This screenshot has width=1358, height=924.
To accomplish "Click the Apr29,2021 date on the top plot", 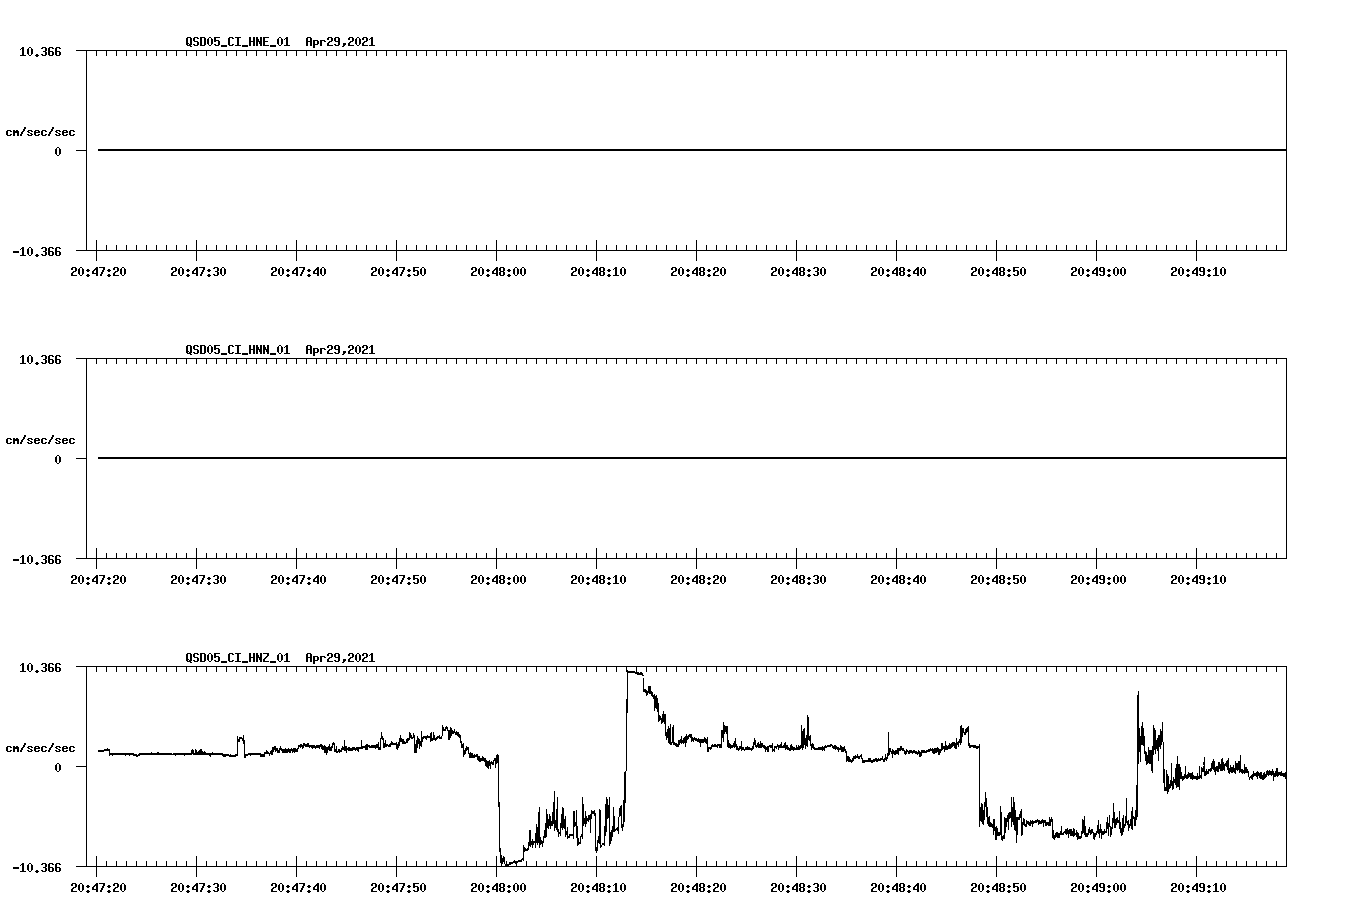I will pos(339,42).
